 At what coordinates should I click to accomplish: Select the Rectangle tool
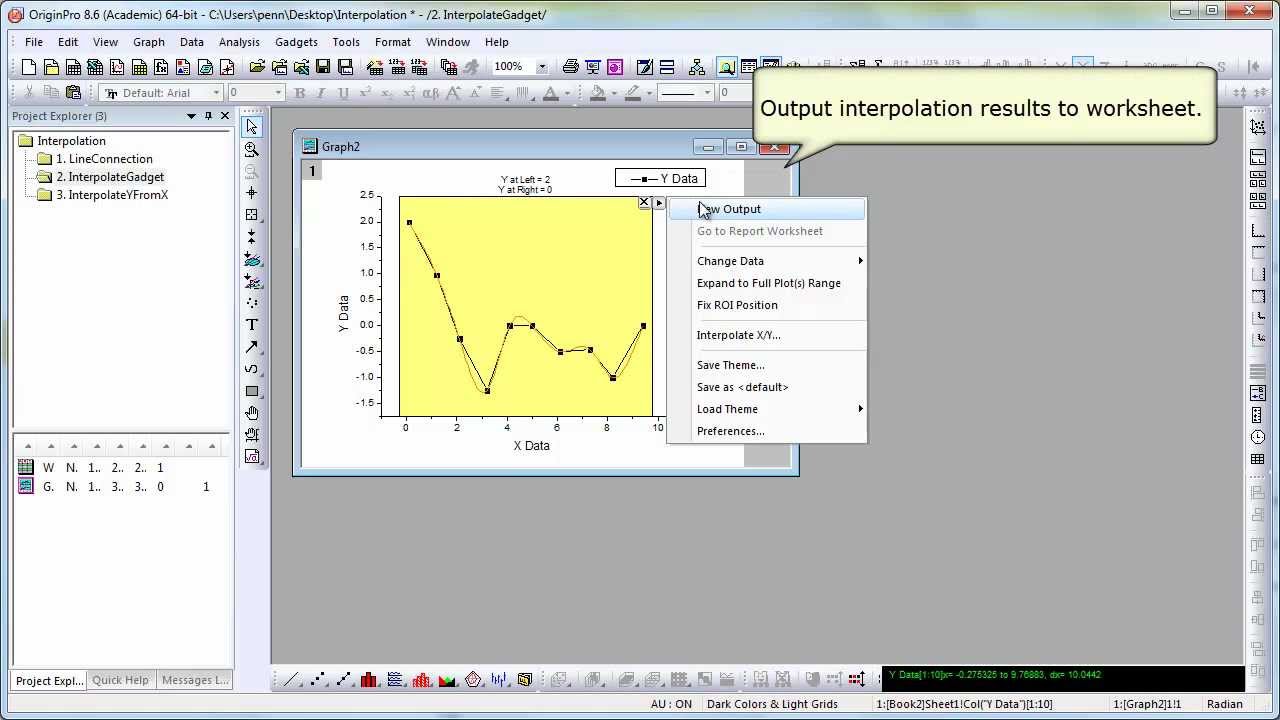pyautogui.click(x=252, y=391)
